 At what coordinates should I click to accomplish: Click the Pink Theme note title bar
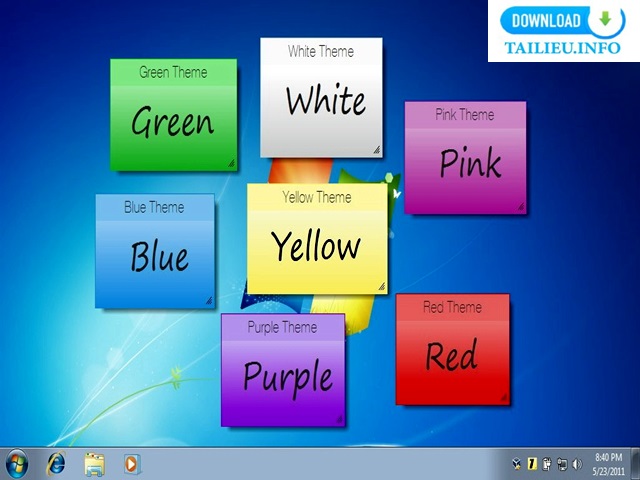[x=465, y=115]
